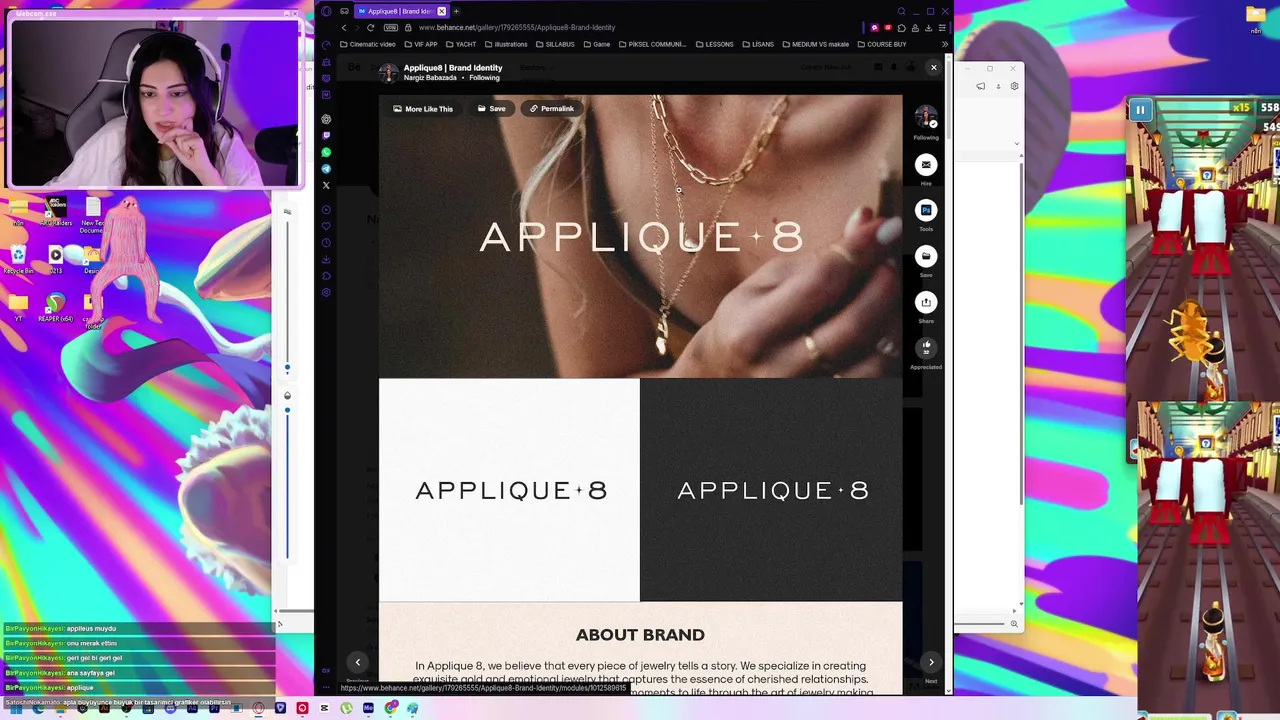Click the Appreciated thumbs-up icon
Viewport: 1280px width, 720px height.
point(926,347)
